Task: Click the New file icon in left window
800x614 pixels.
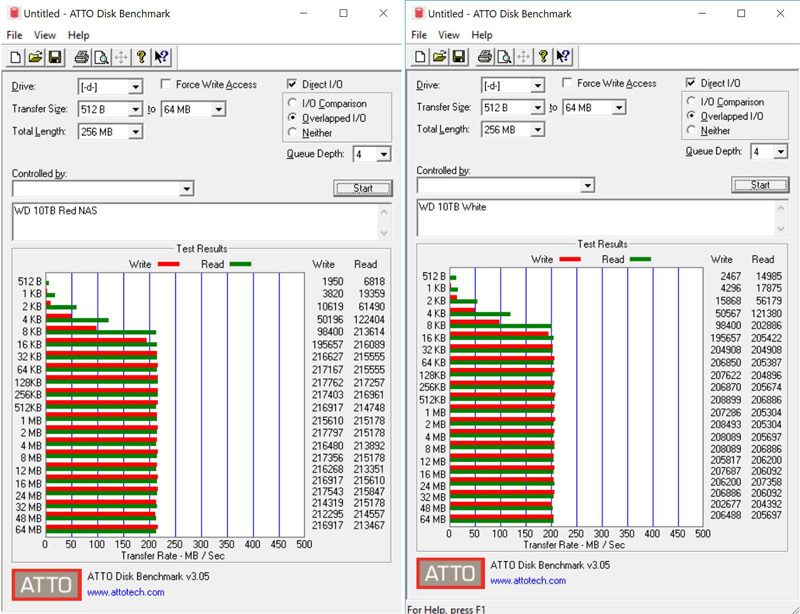Action: [15, 57]
